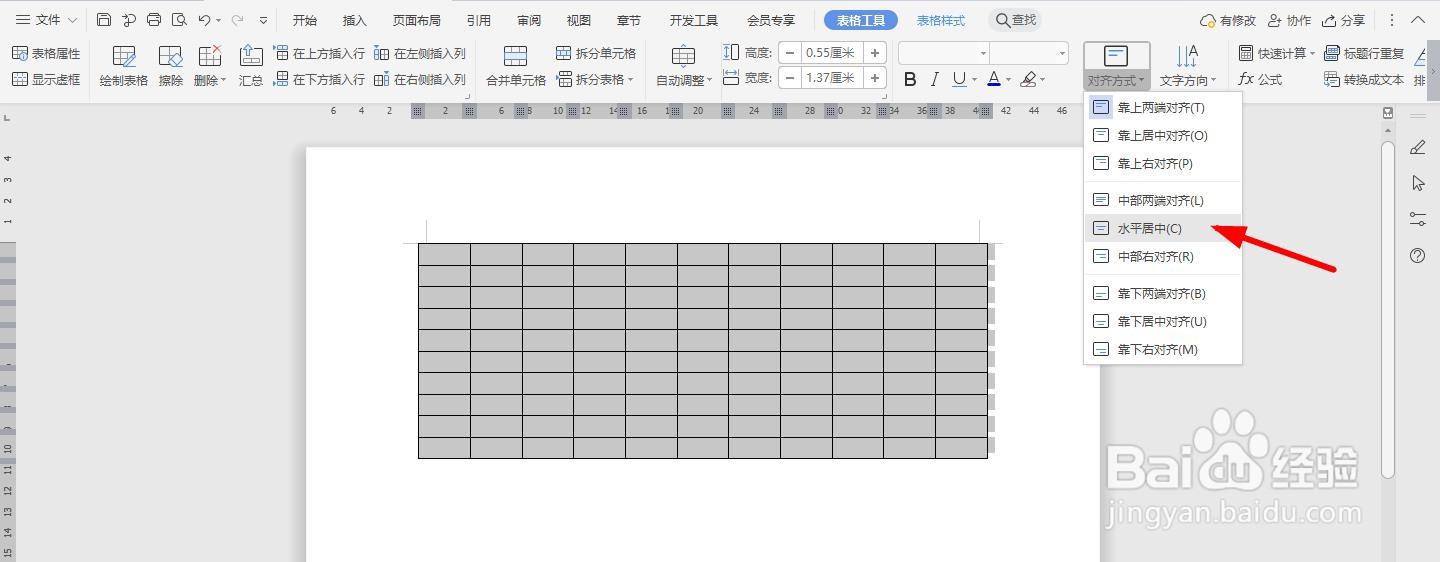This screenshot has width=1440, height=562.
Task: Choose Bottom Right alignment (靠下右对齐)
Action: [1163, 349]
